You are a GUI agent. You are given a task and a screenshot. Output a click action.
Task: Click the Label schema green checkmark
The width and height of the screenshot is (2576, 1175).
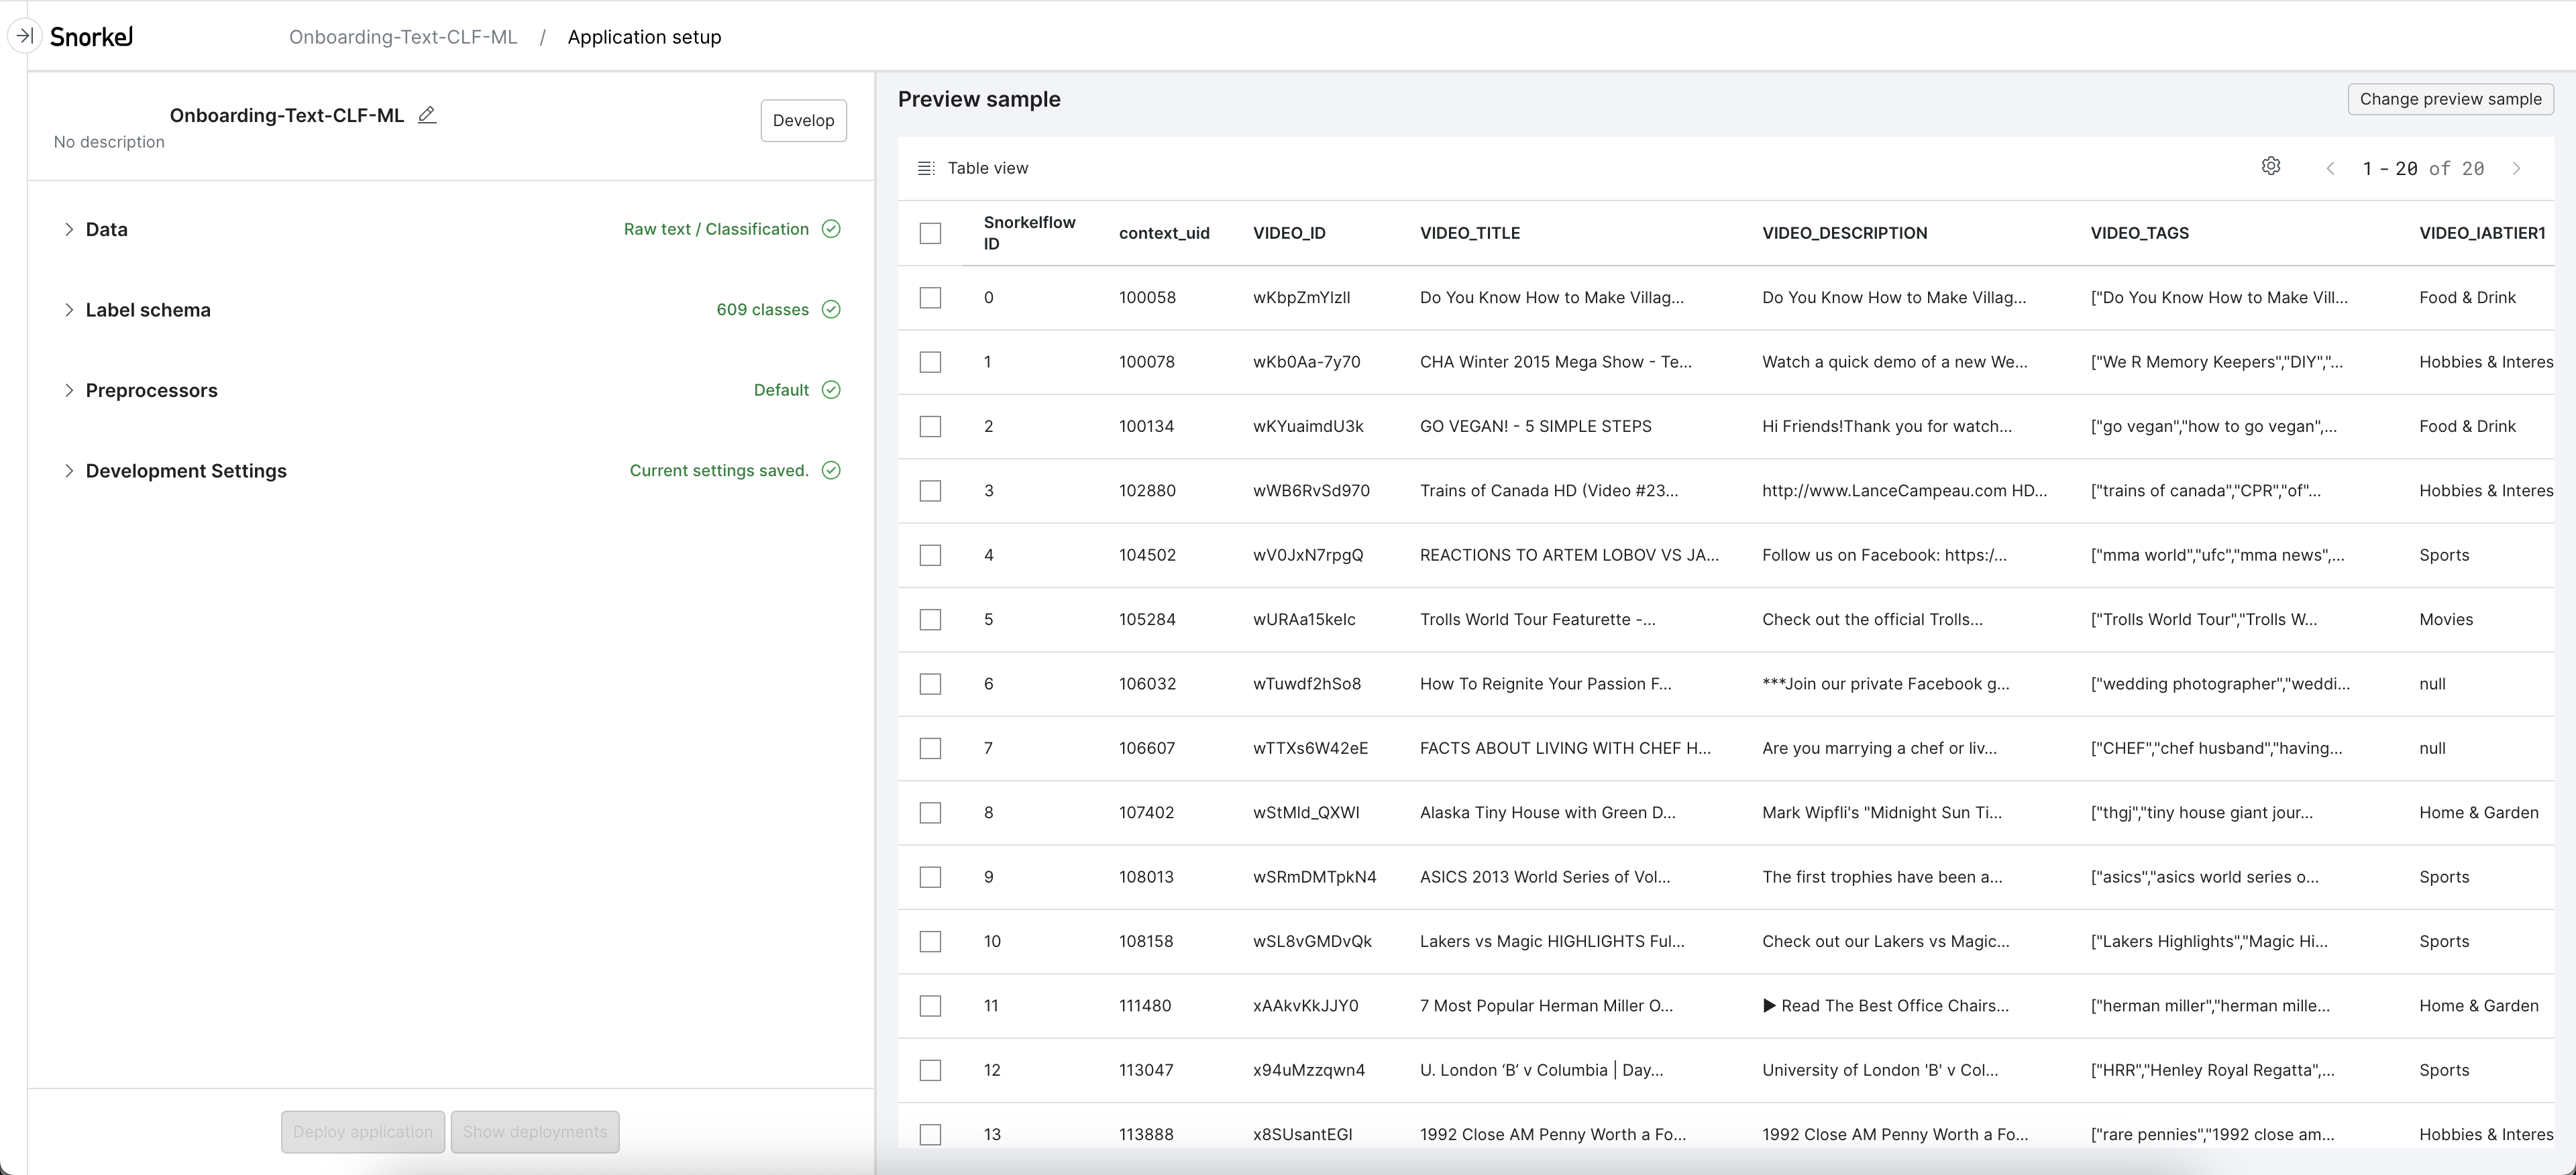[x=831, y=309]
